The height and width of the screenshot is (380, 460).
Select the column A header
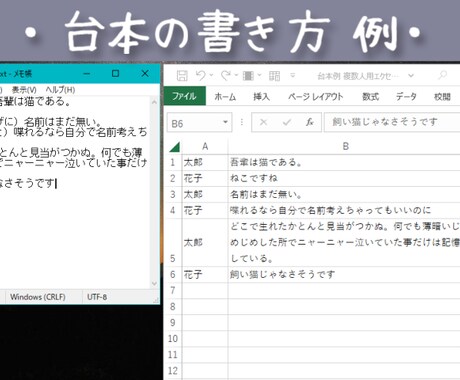pyautogui.click(x=205, y=146)
